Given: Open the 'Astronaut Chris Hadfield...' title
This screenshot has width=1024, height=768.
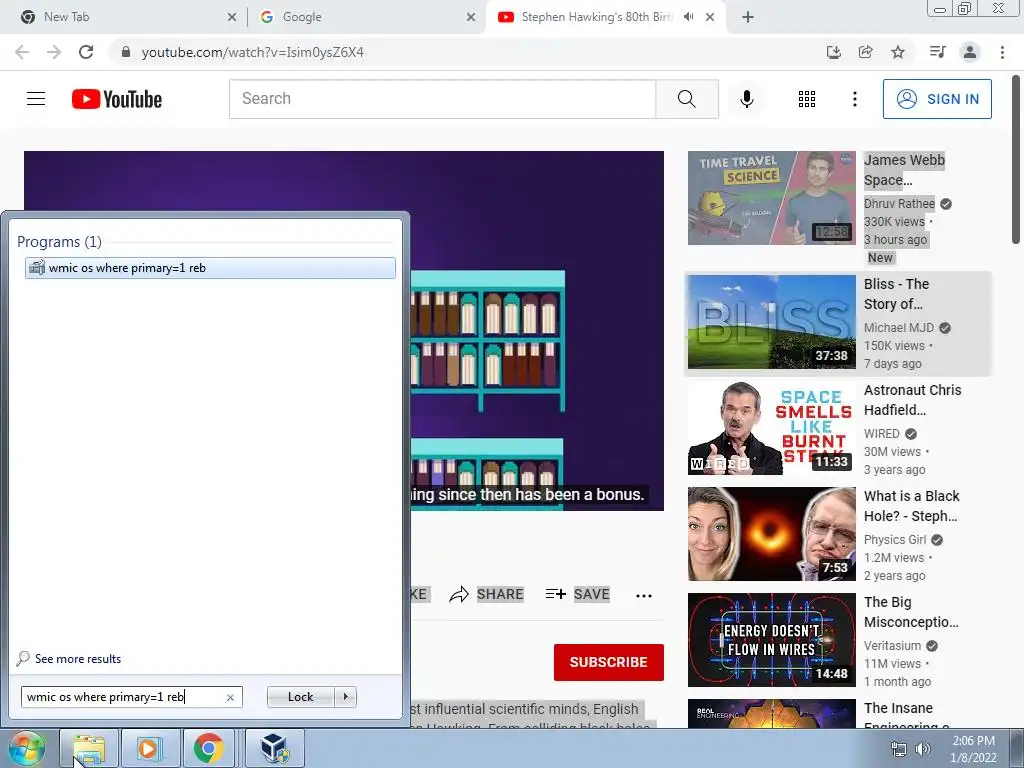Looking at the screenshot, I should (912, 400).
